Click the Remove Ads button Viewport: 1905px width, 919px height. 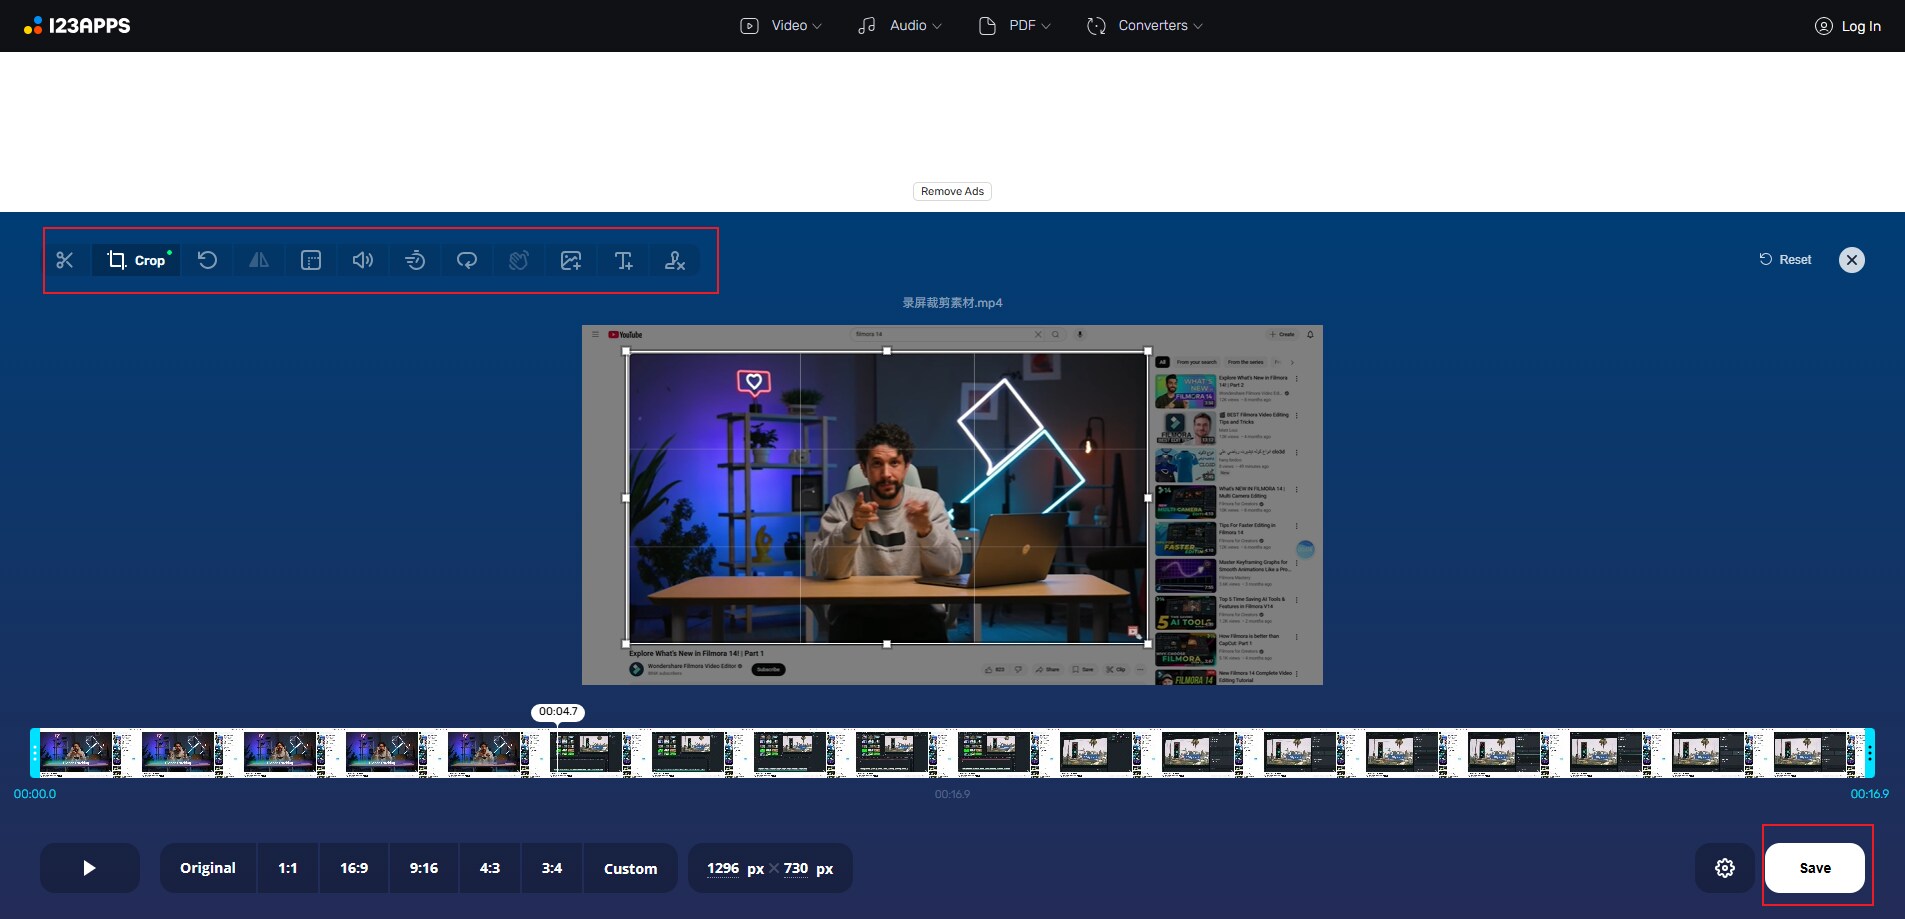tap(952, 191)
